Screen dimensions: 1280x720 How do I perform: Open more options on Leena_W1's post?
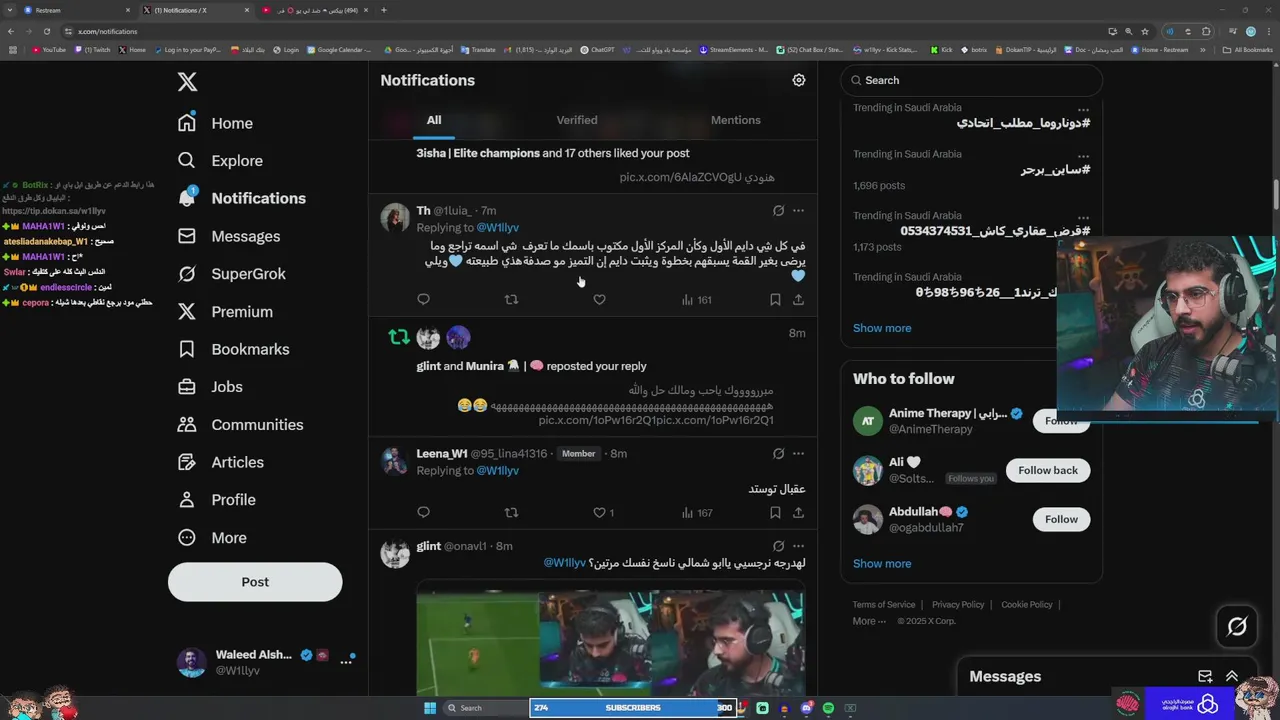[x=798, y=454]
